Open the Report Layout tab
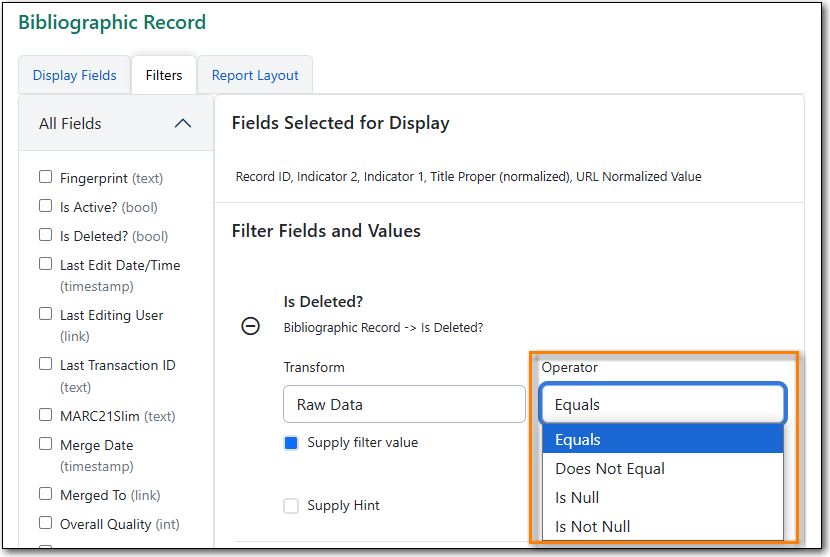 click(255, 75)
